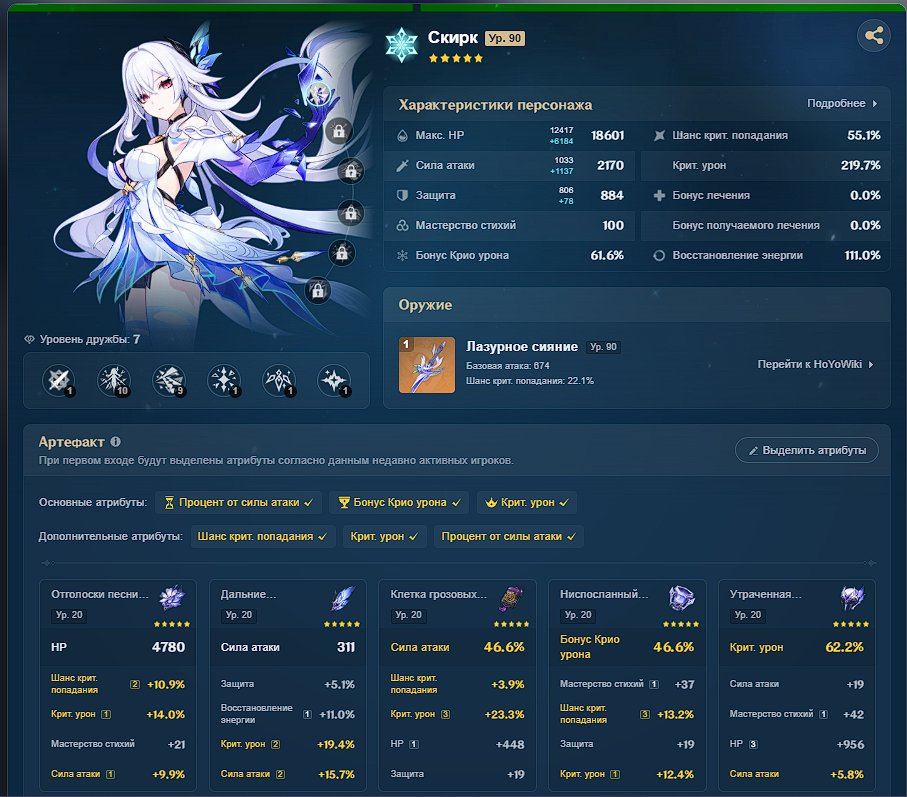Click the Крит. урон 219.7% stat row
The image size is (907, 797).
pyautogui.click(x=766, y=166)
